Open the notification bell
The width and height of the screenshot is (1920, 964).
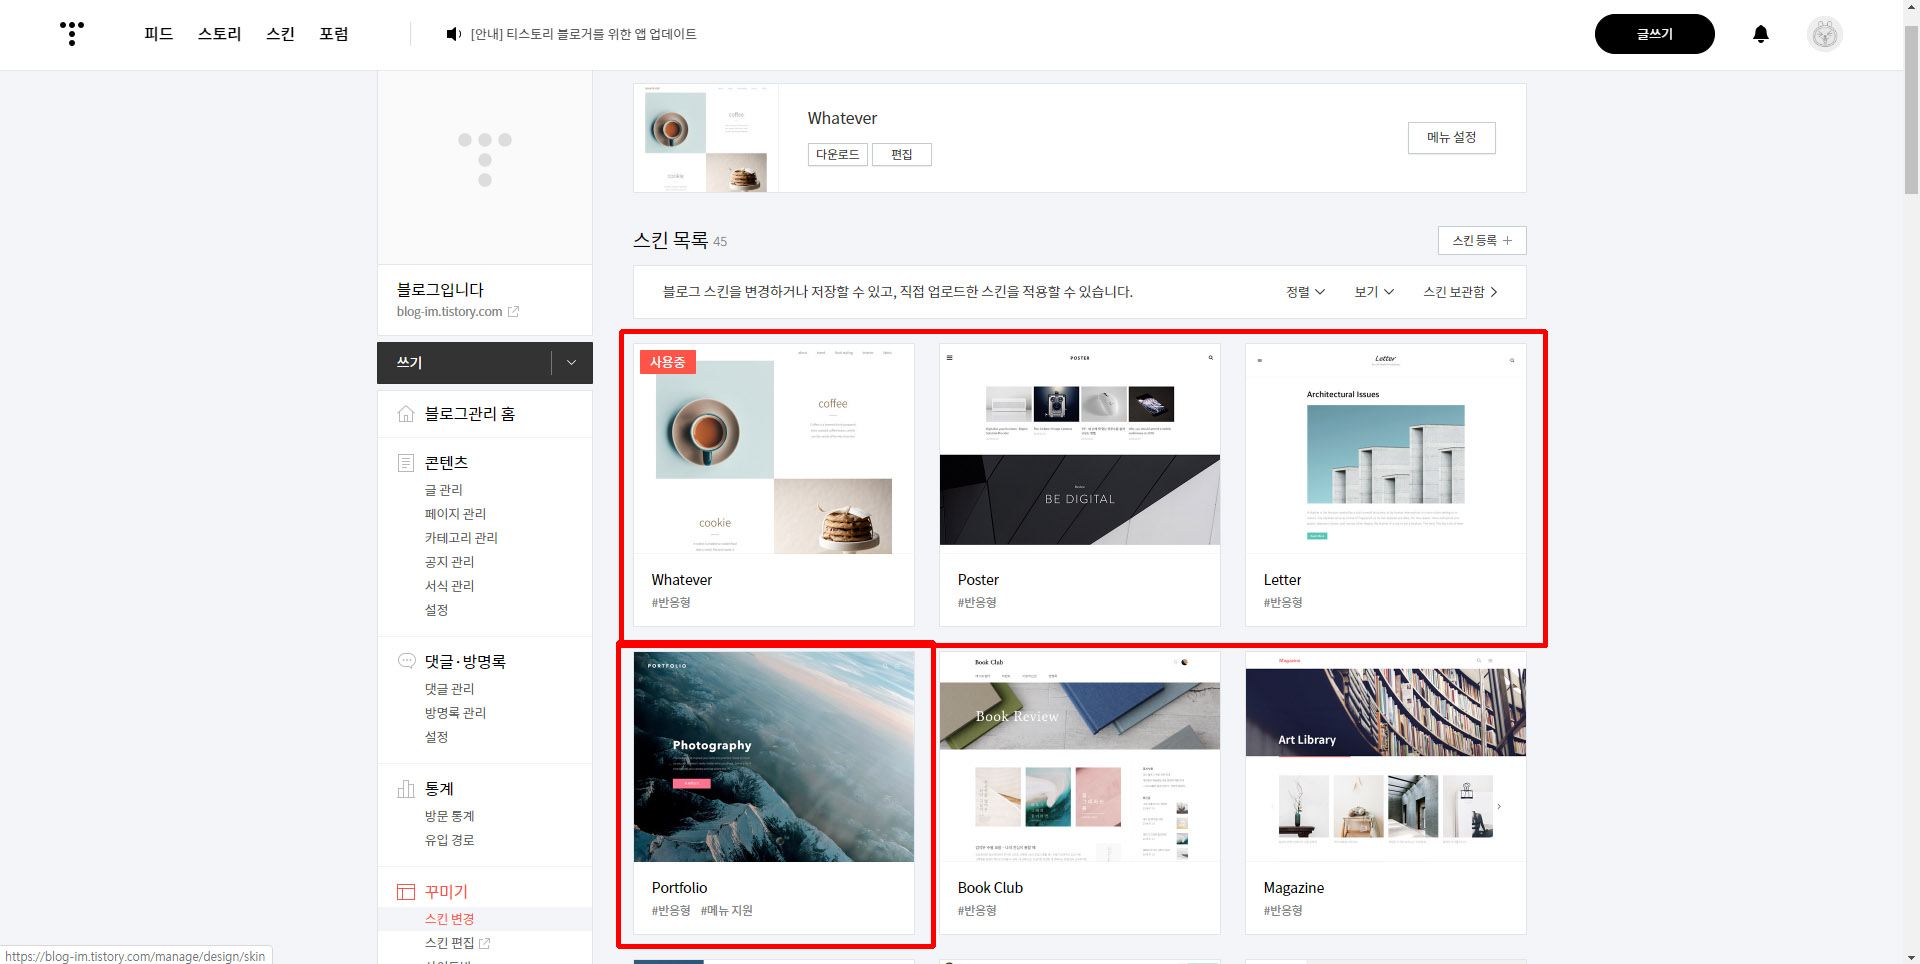coord(1761,34)
